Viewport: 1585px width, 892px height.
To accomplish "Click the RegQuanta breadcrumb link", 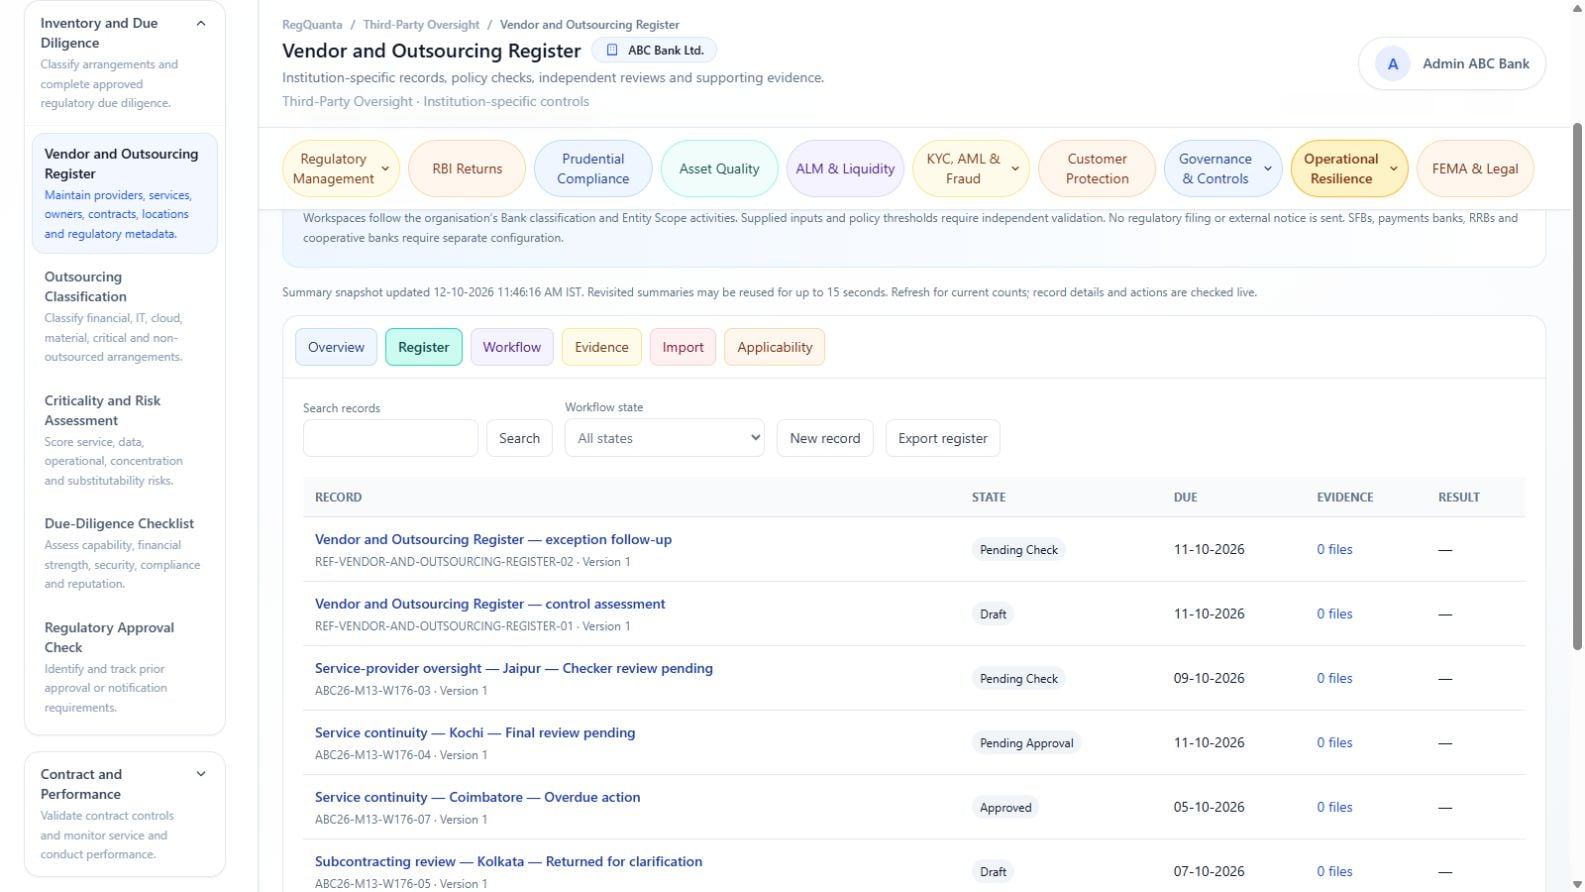I will [312, 25].
